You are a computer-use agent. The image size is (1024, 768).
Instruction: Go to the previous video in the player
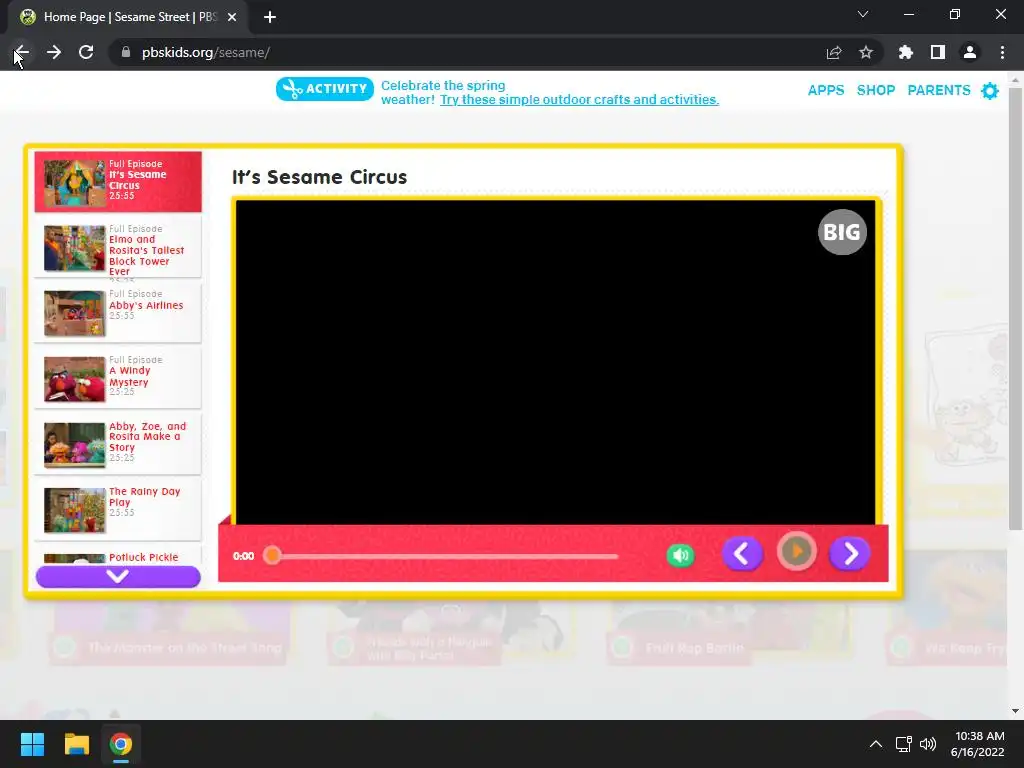pos(742,554)
